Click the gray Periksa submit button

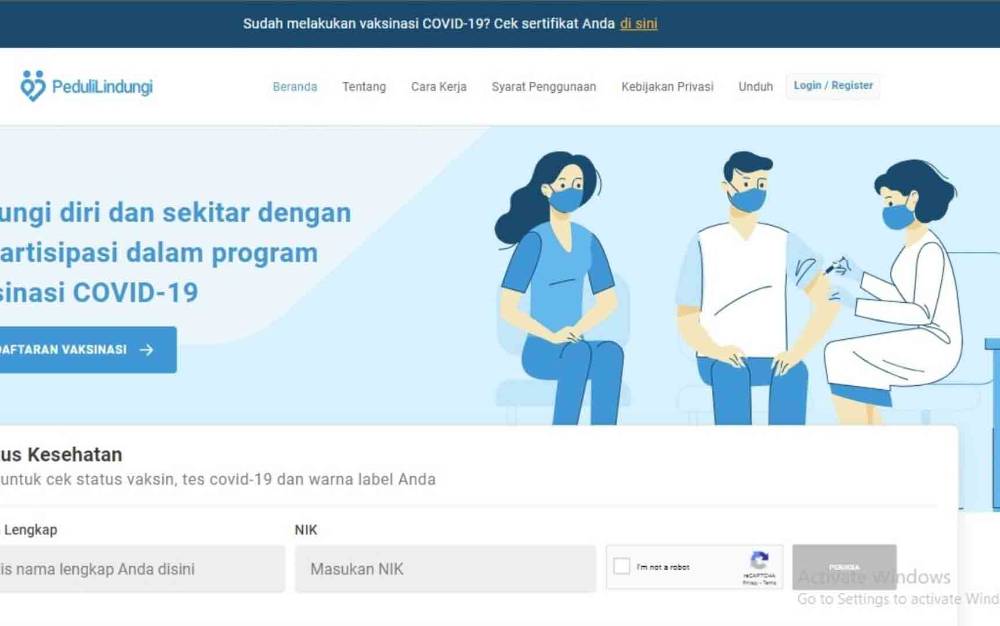(844, 567)
